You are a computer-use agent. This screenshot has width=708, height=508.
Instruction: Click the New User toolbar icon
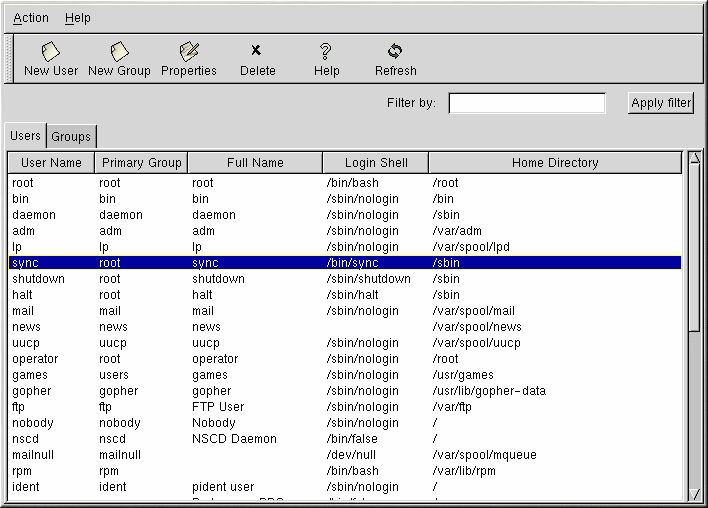coord(51,59)
